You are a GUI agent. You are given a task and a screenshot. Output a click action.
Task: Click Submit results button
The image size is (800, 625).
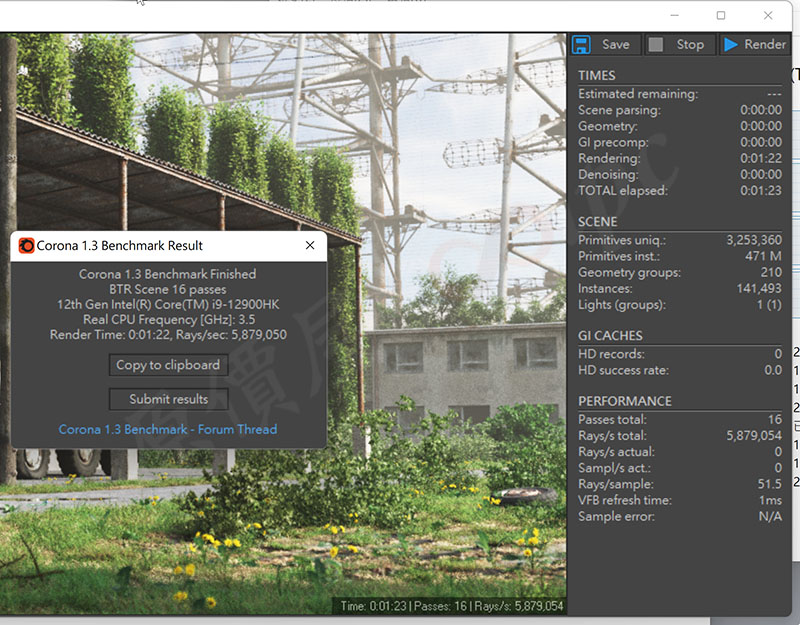(168, 399)
